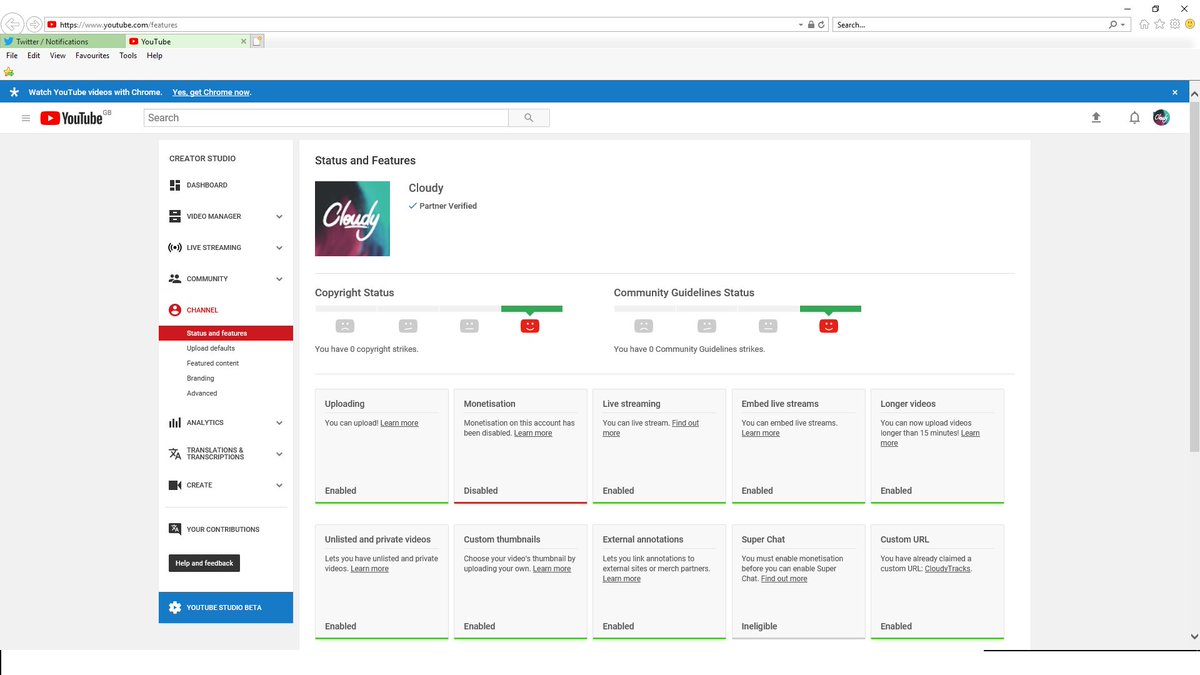Viewport: 1200px width, 675px height.
Task: Expand the Analytics section
Action: click(x=279, y=423)
